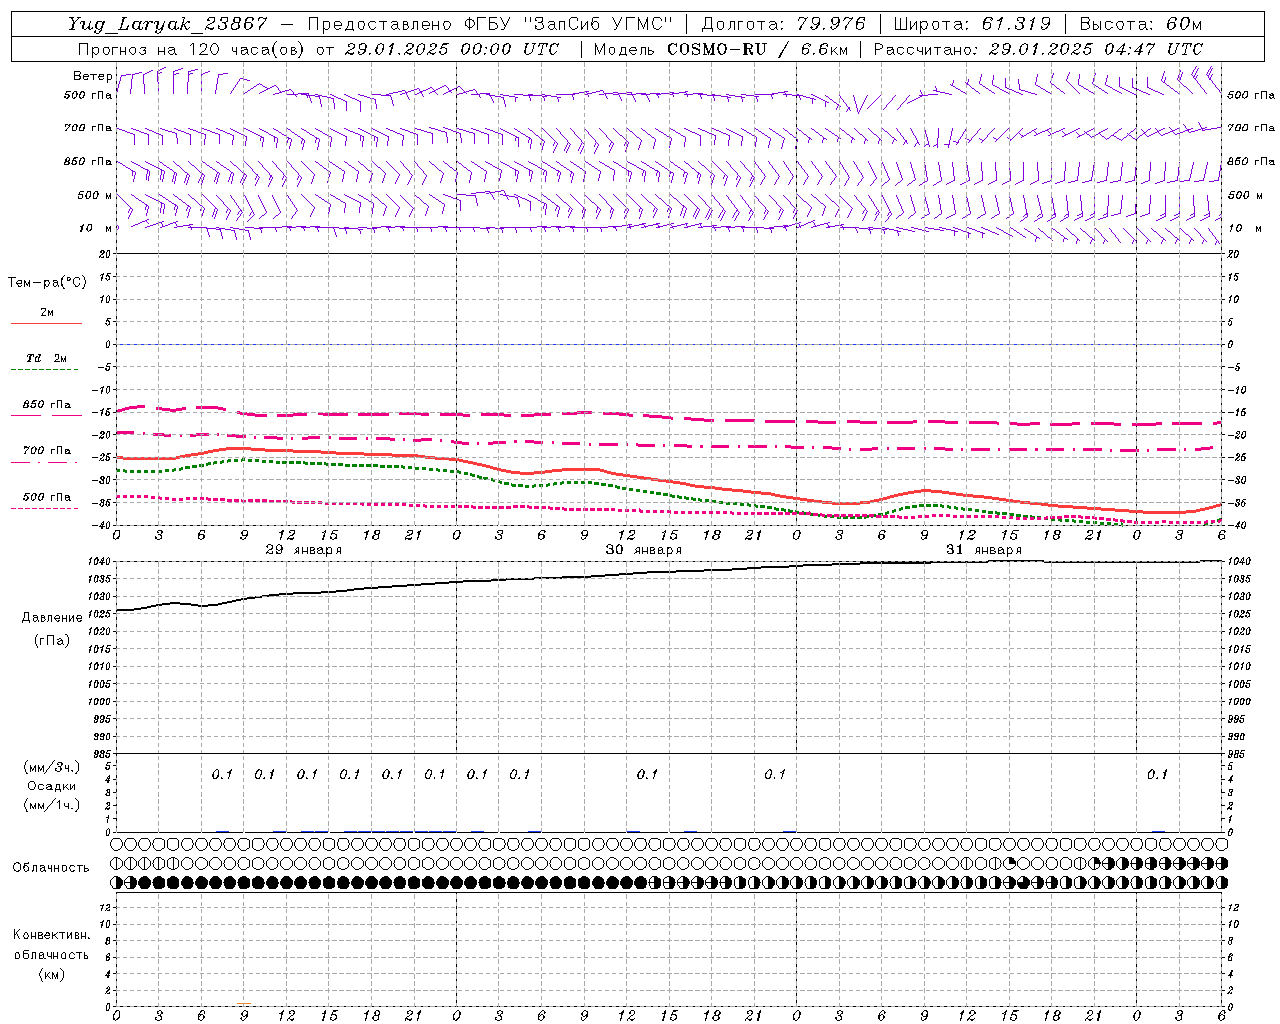Click the "Конвективн." convective cloud label
The image size is (1280, 1024).
52,935
